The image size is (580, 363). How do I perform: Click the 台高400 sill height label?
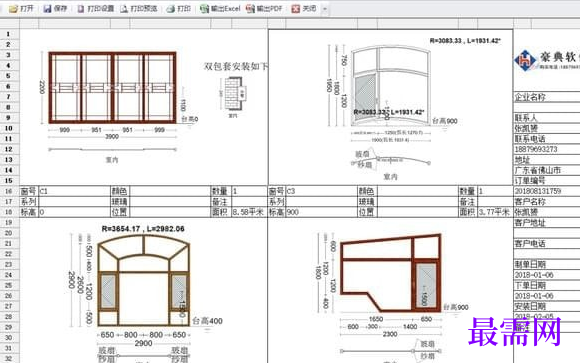(x=208, y=321)
